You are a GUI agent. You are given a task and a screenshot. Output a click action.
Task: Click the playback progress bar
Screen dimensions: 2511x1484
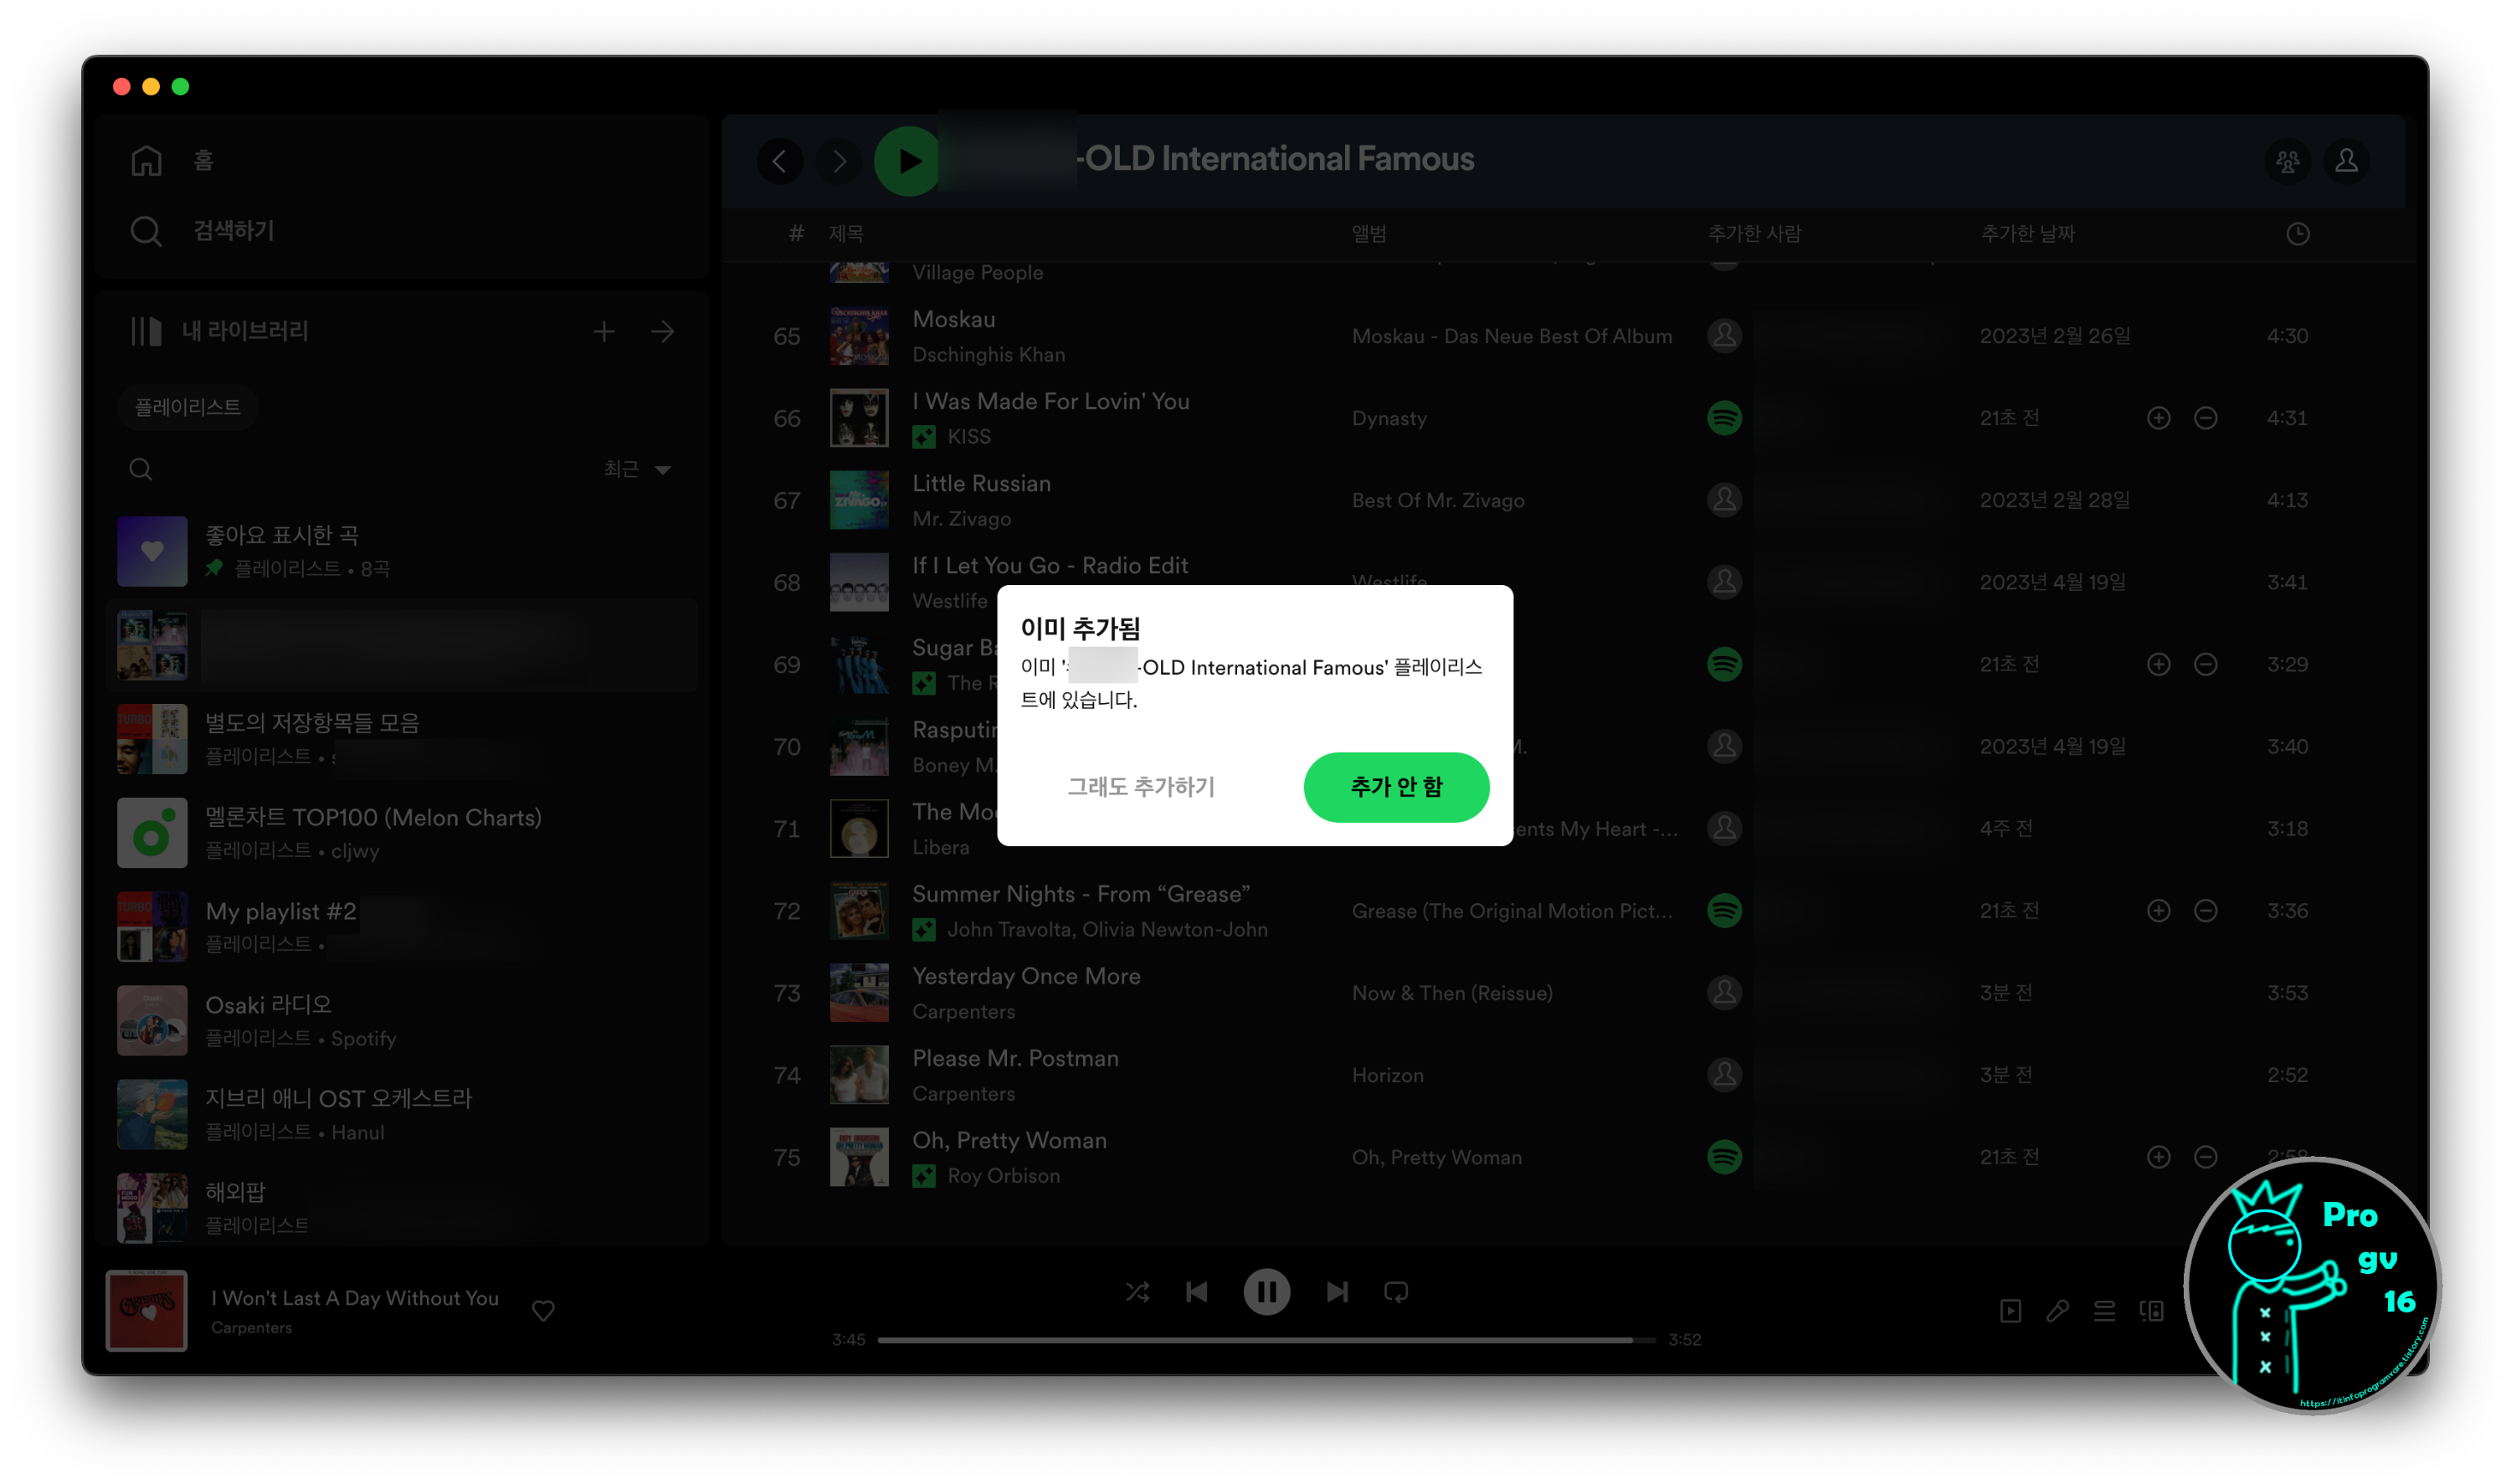(x=1265, y=1339)
